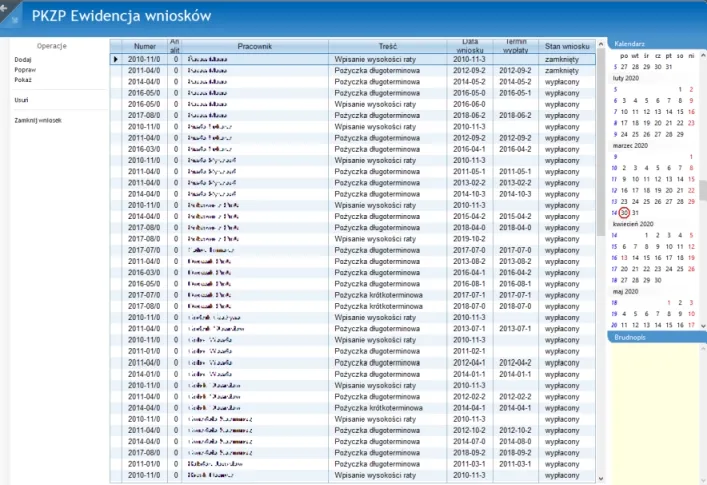Click the row indicator arrow of first record
This screenshot has width=707, height=485.
coord(116,60)
